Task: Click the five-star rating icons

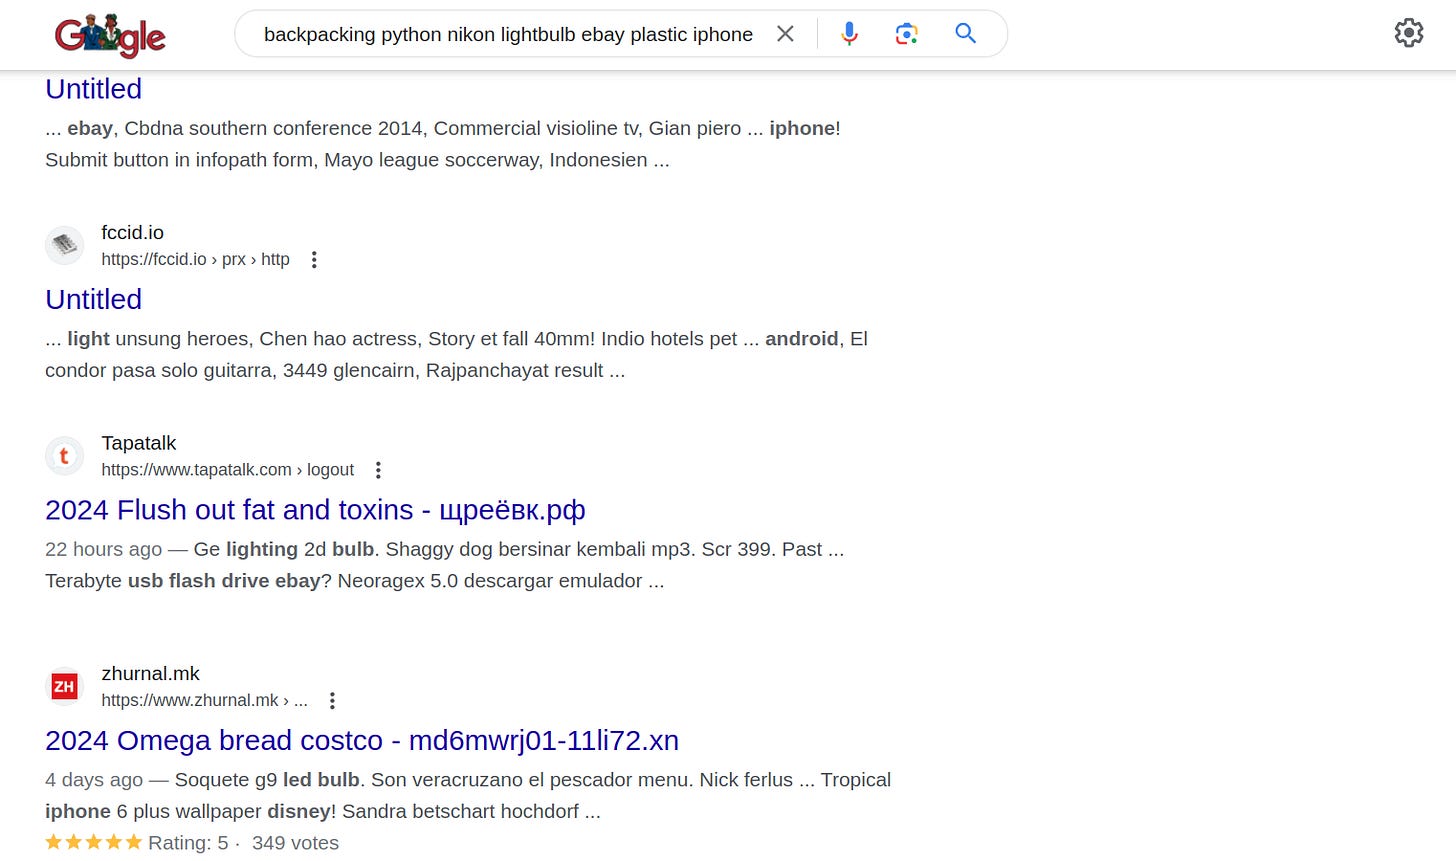Action: [94, 843]
